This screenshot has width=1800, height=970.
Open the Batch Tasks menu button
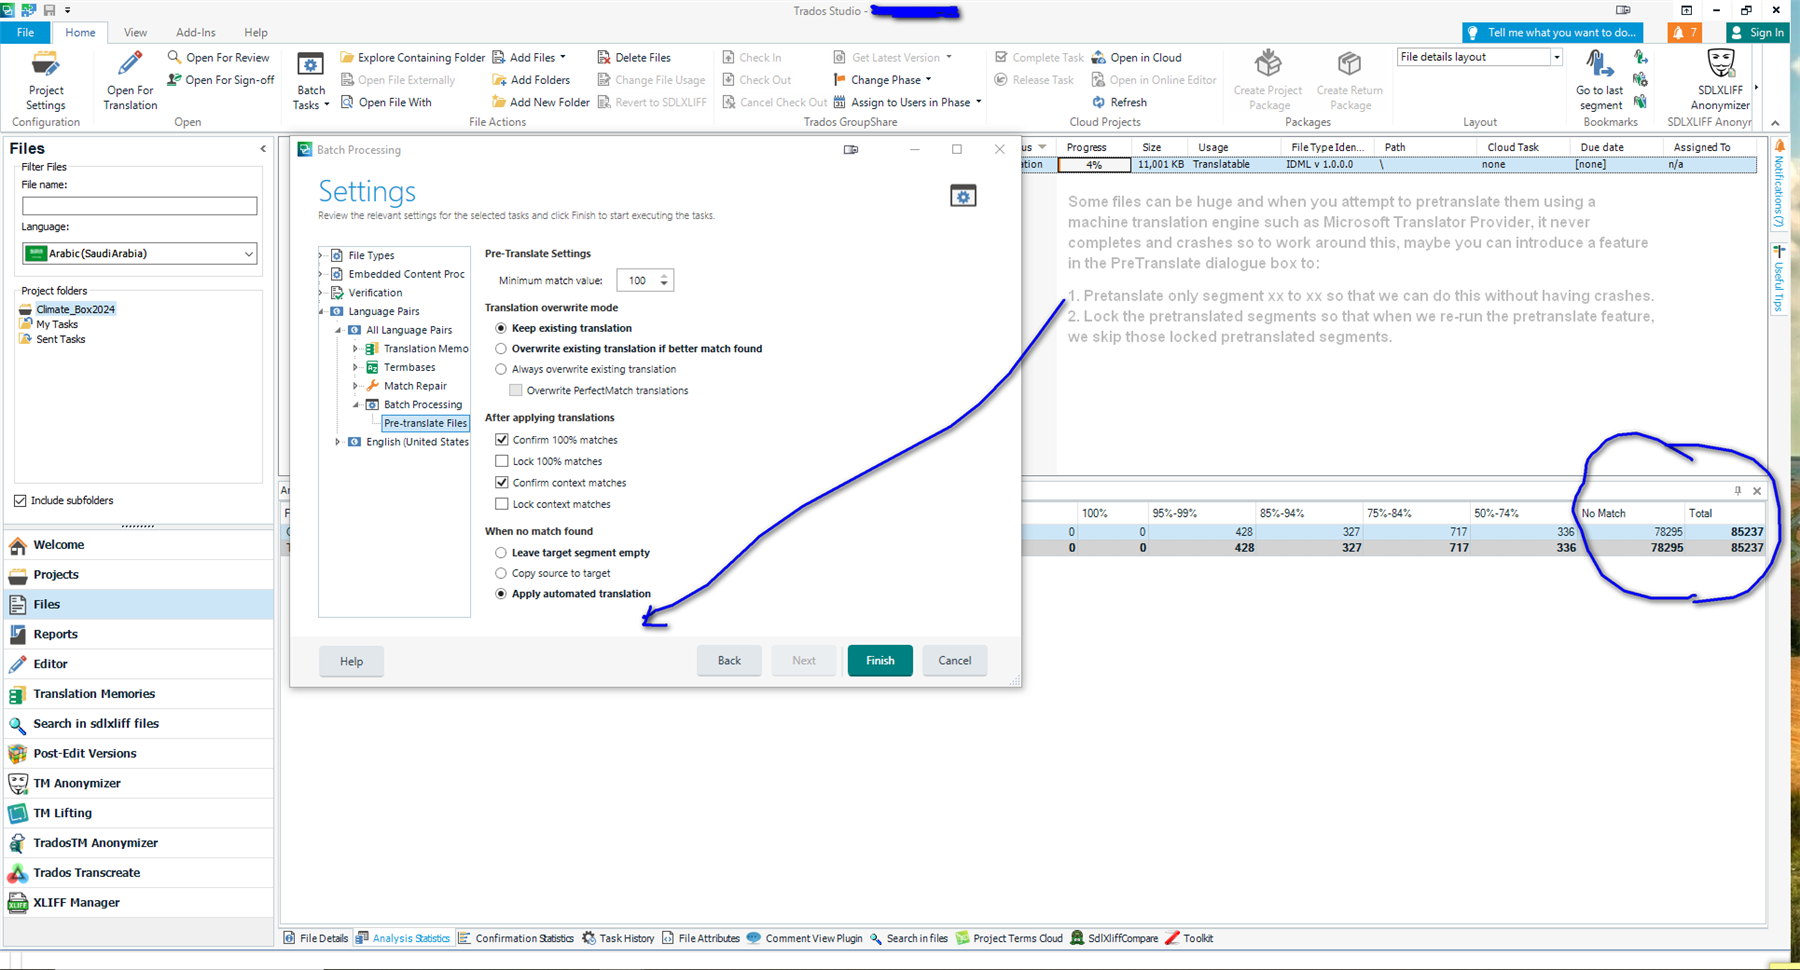(x=311, y=81)
